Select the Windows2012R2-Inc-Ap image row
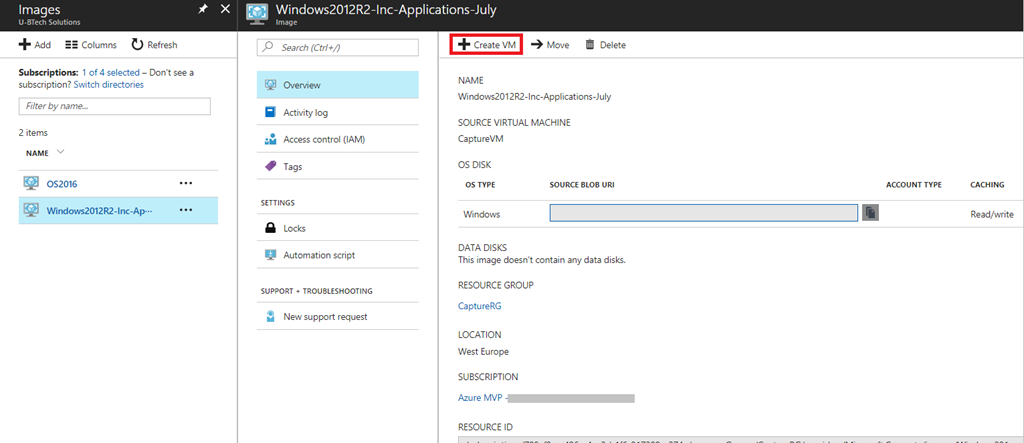Screen dimensions: 1024x443 click(118, 210)
